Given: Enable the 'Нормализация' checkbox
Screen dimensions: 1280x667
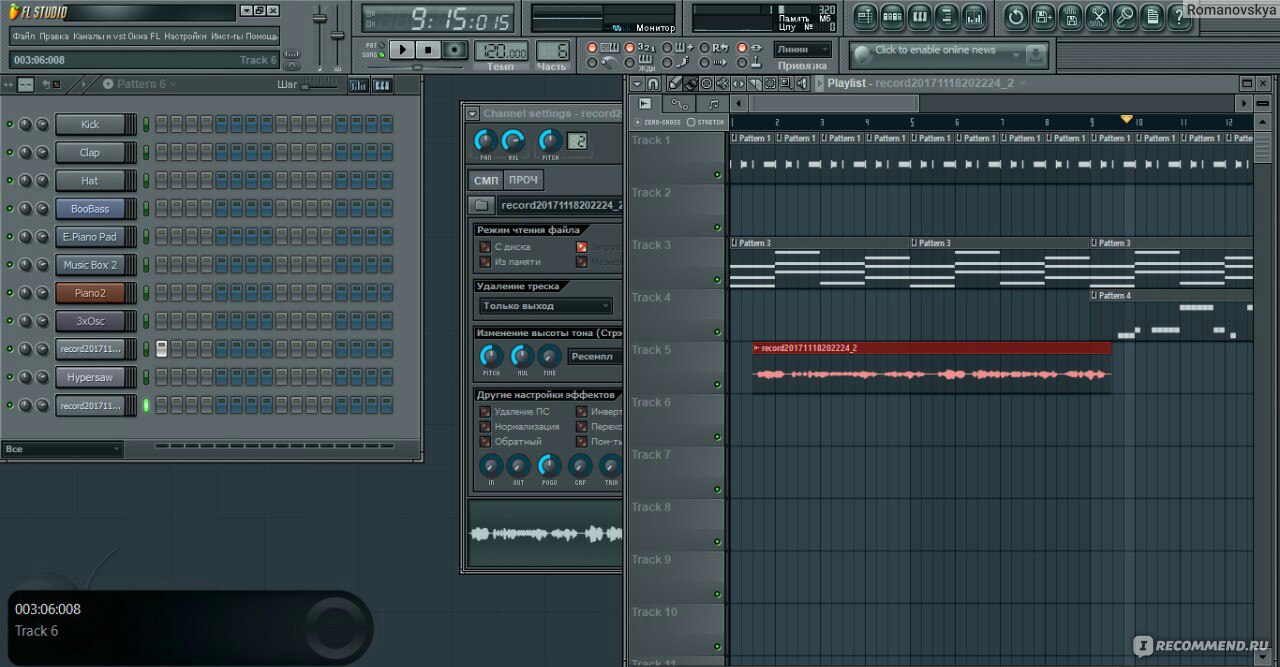Looking at the screenshot, I should click(x=485, y=427).
